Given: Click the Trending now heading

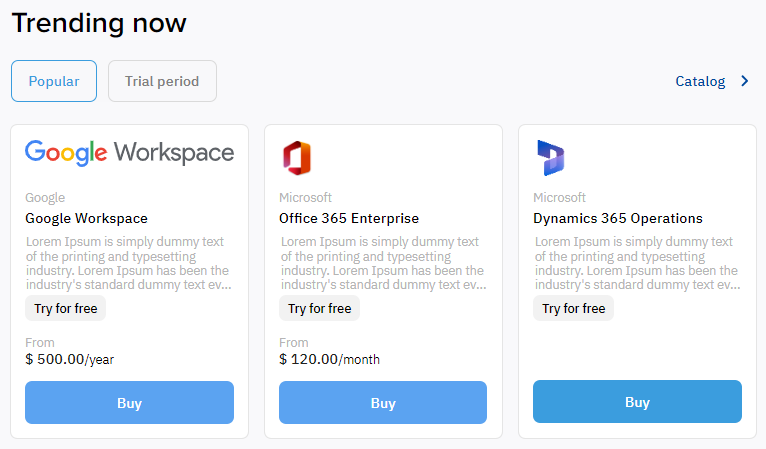Looking at the screenshot, I should (99, 23).
